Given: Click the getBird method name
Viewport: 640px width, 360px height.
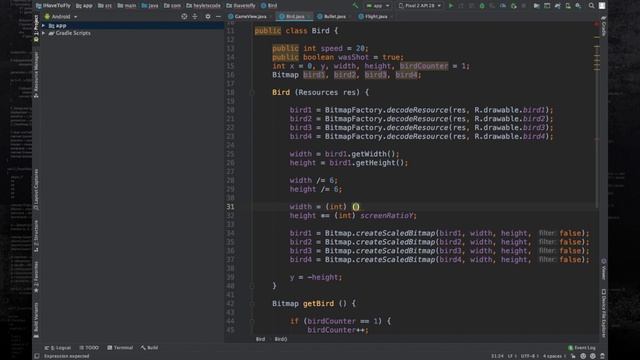Looking at the screenshot, I should click(x=318, y=304).
